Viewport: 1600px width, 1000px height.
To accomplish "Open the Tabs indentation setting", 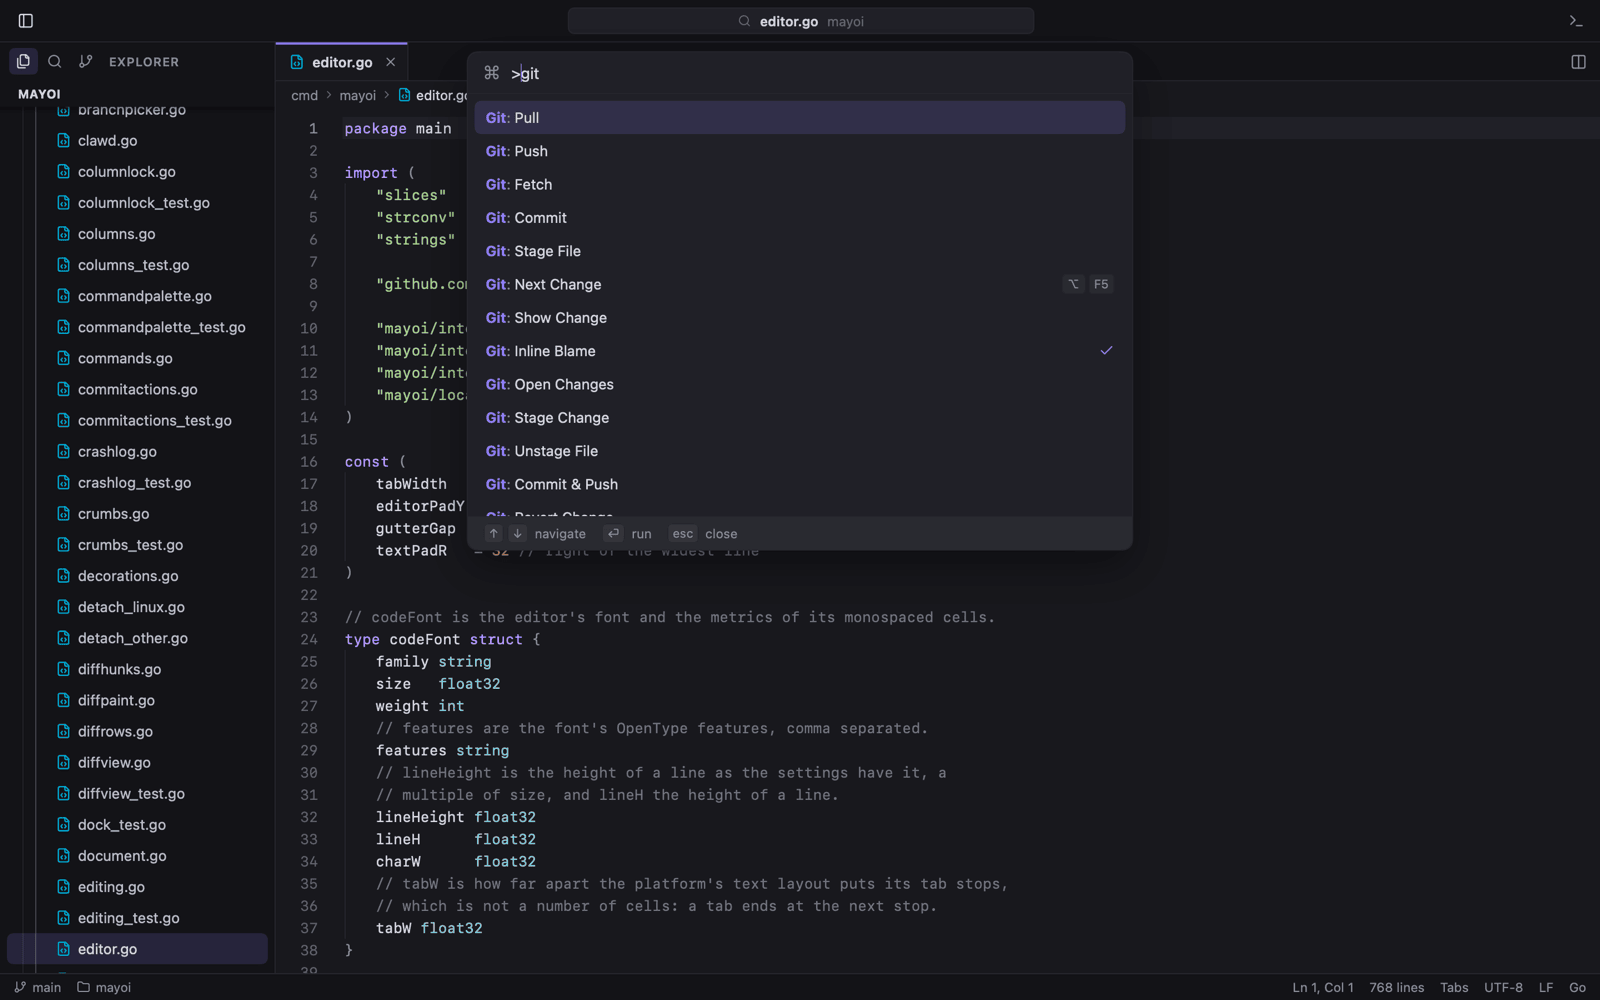I will (1454, 987).
